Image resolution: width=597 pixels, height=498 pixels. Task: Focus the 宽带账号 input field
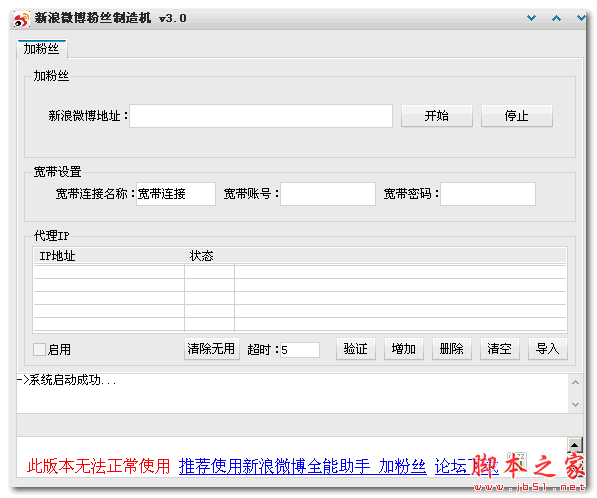[x=328, y=194]
